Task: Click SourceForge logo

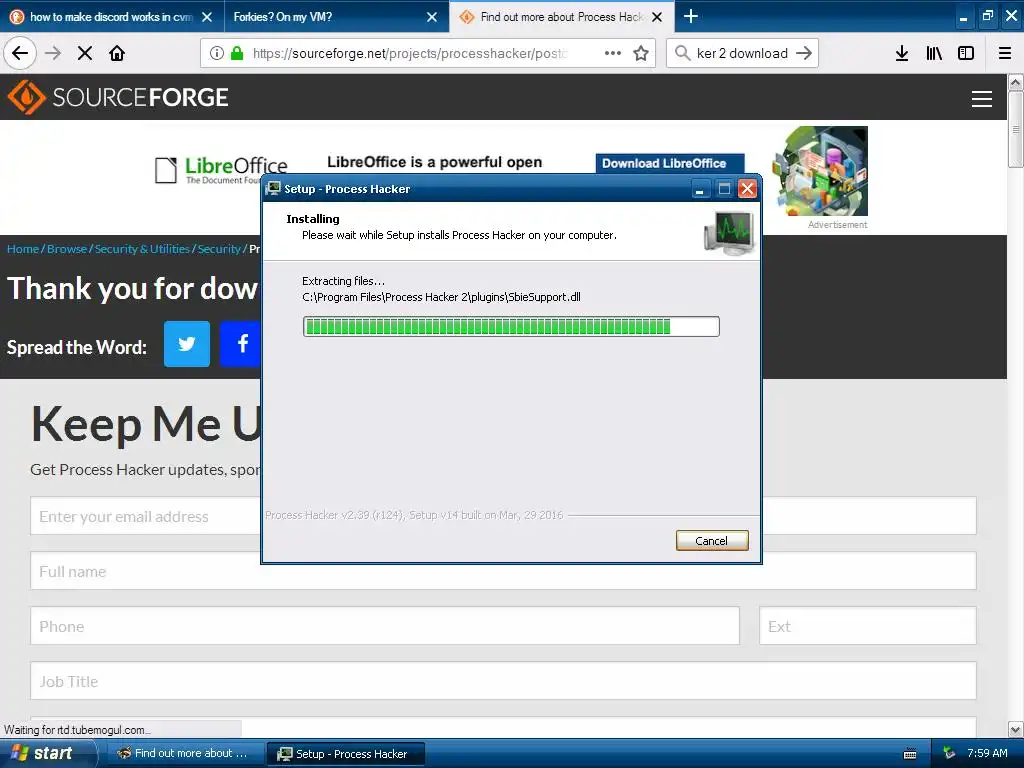Action: pos(118,97)
